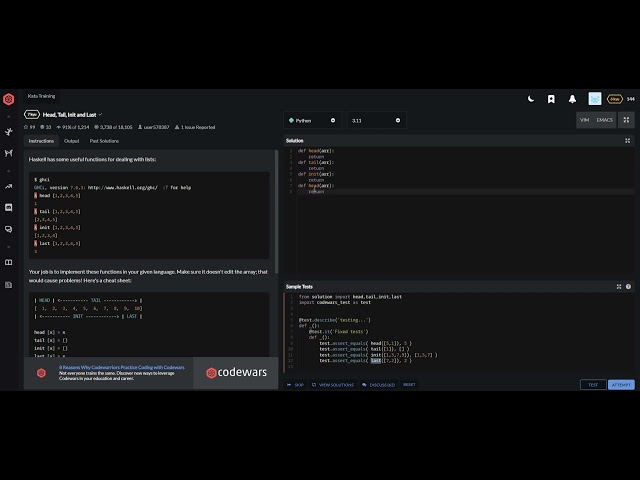Viewport: 640px width, 480px height.
Task: Click the collections count 33 icon
Action: [x=45, y=127]
